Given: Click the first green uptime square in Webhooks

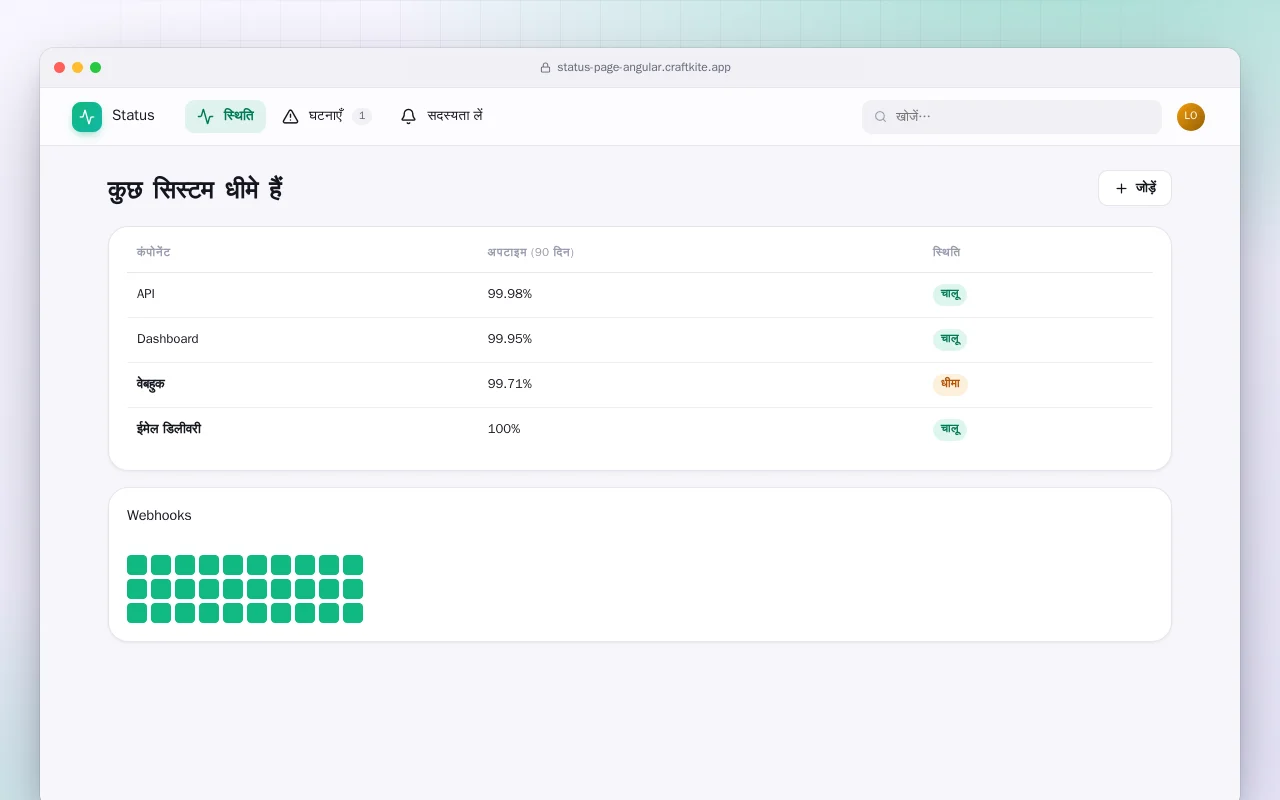Looking at the screenshot, I should [137, 565].
